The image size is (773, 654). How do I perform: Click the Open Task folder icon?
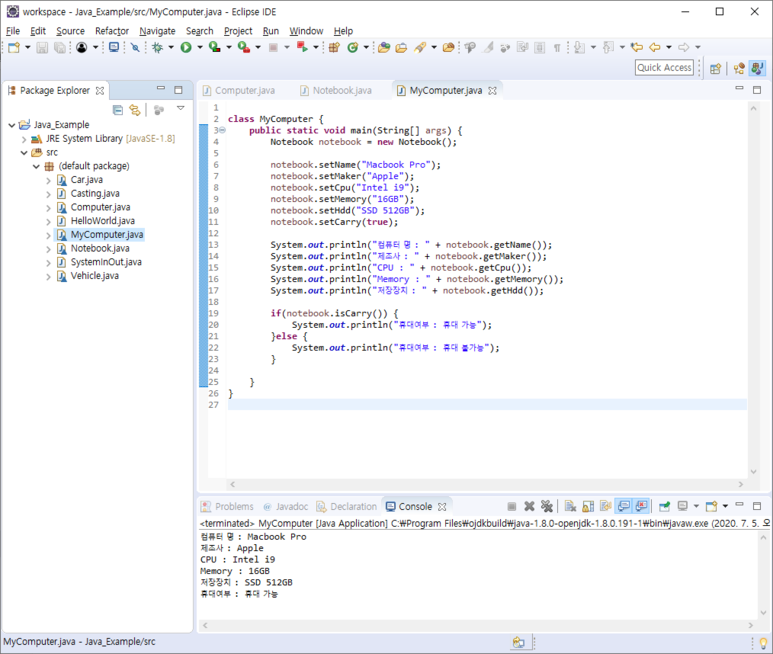401,47
